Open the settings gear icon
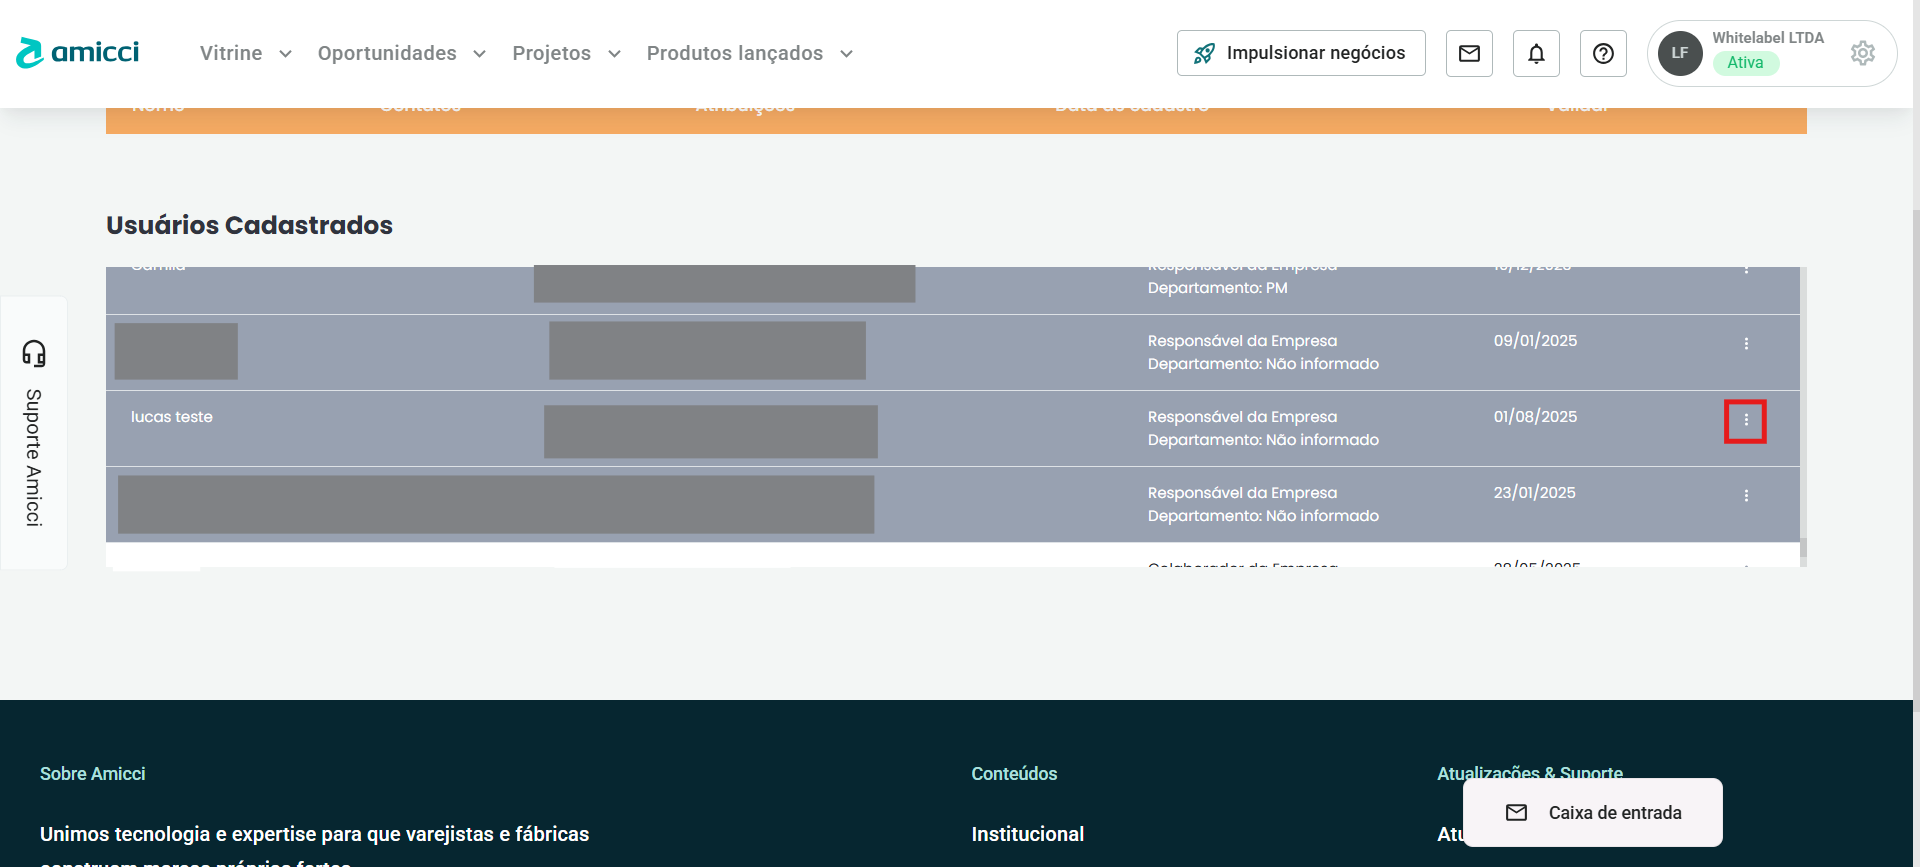 [x=1862, y=53]
